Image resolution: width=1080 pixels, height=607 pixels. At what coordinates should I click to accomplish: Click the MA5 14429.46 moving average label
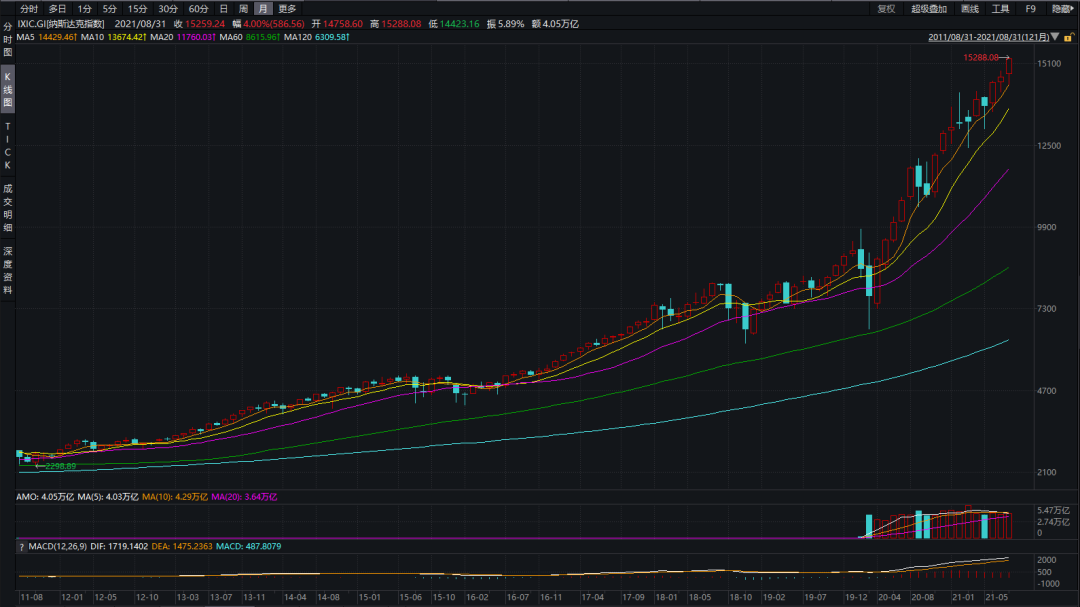pyautogui.click(x=47, y=37)
